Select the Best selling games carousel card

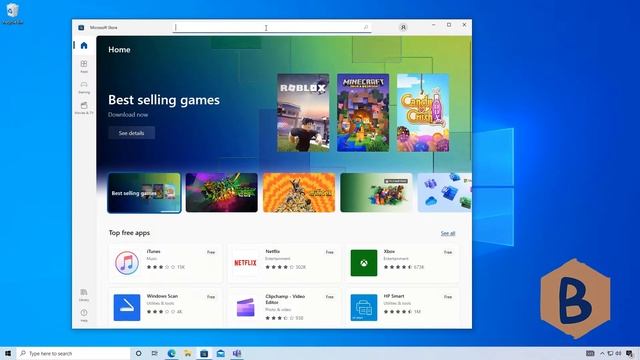coord(144,193)
